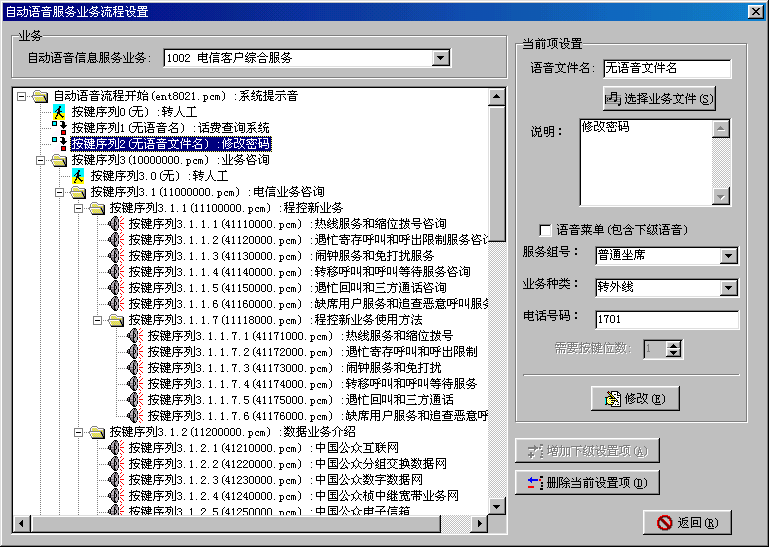This screenshot has width=769, height=547.
Task: Click the running-man icon for 按键序列0 转人工
Action: tap(59, 112)
